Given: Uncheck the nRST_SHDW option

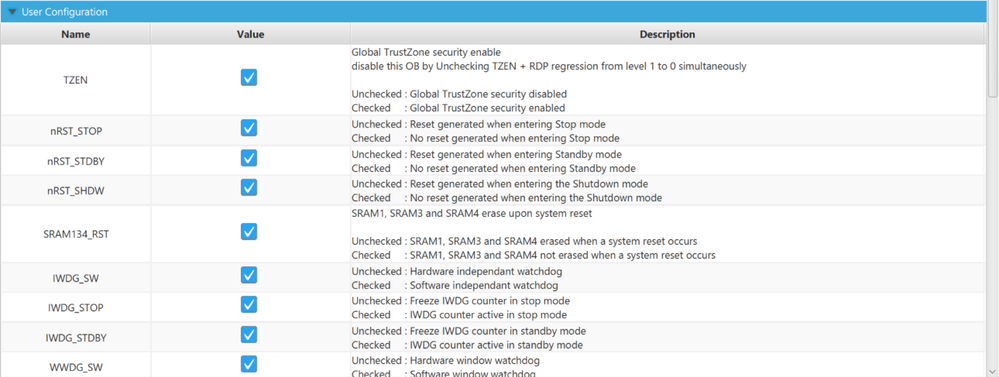Looking at the screenshot, I should [x=249, y=187].
